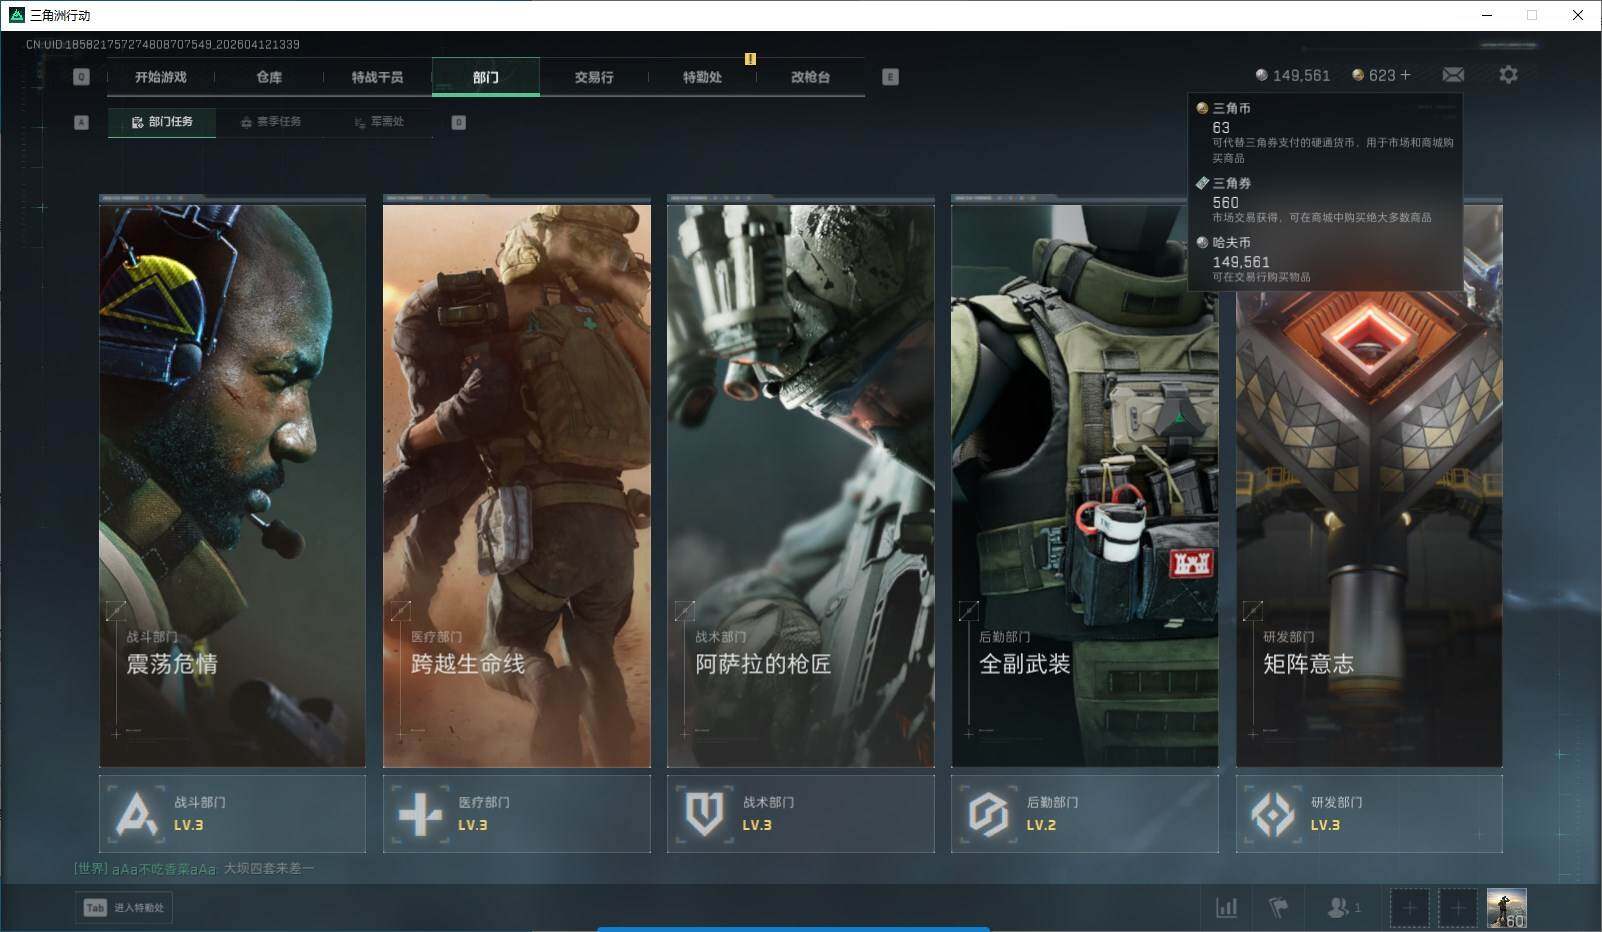
Task: Open the friends list icon
Action: click(x=1338, y=907)
